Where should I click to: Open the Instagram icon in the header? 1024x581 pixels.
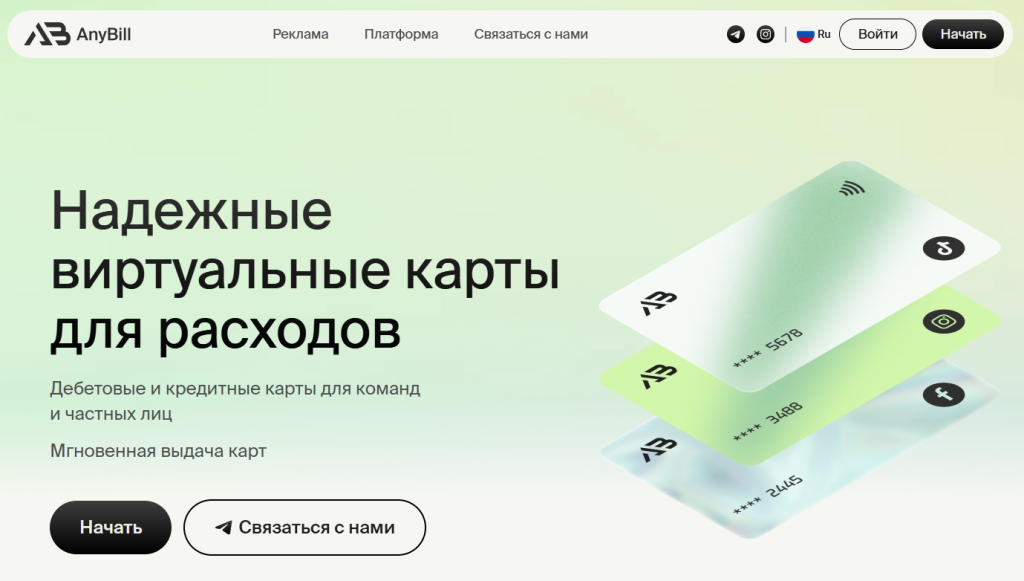(x=765, y=34)
